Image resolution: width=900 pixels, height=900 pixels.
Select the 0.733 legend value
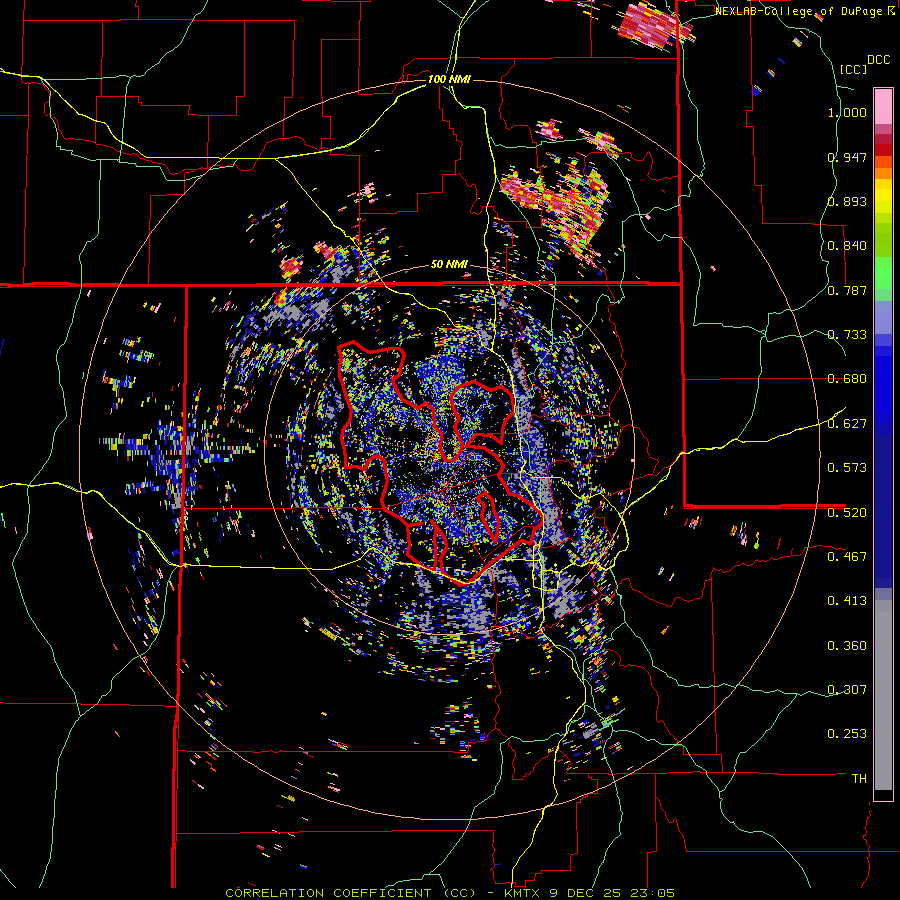point(847,335)
